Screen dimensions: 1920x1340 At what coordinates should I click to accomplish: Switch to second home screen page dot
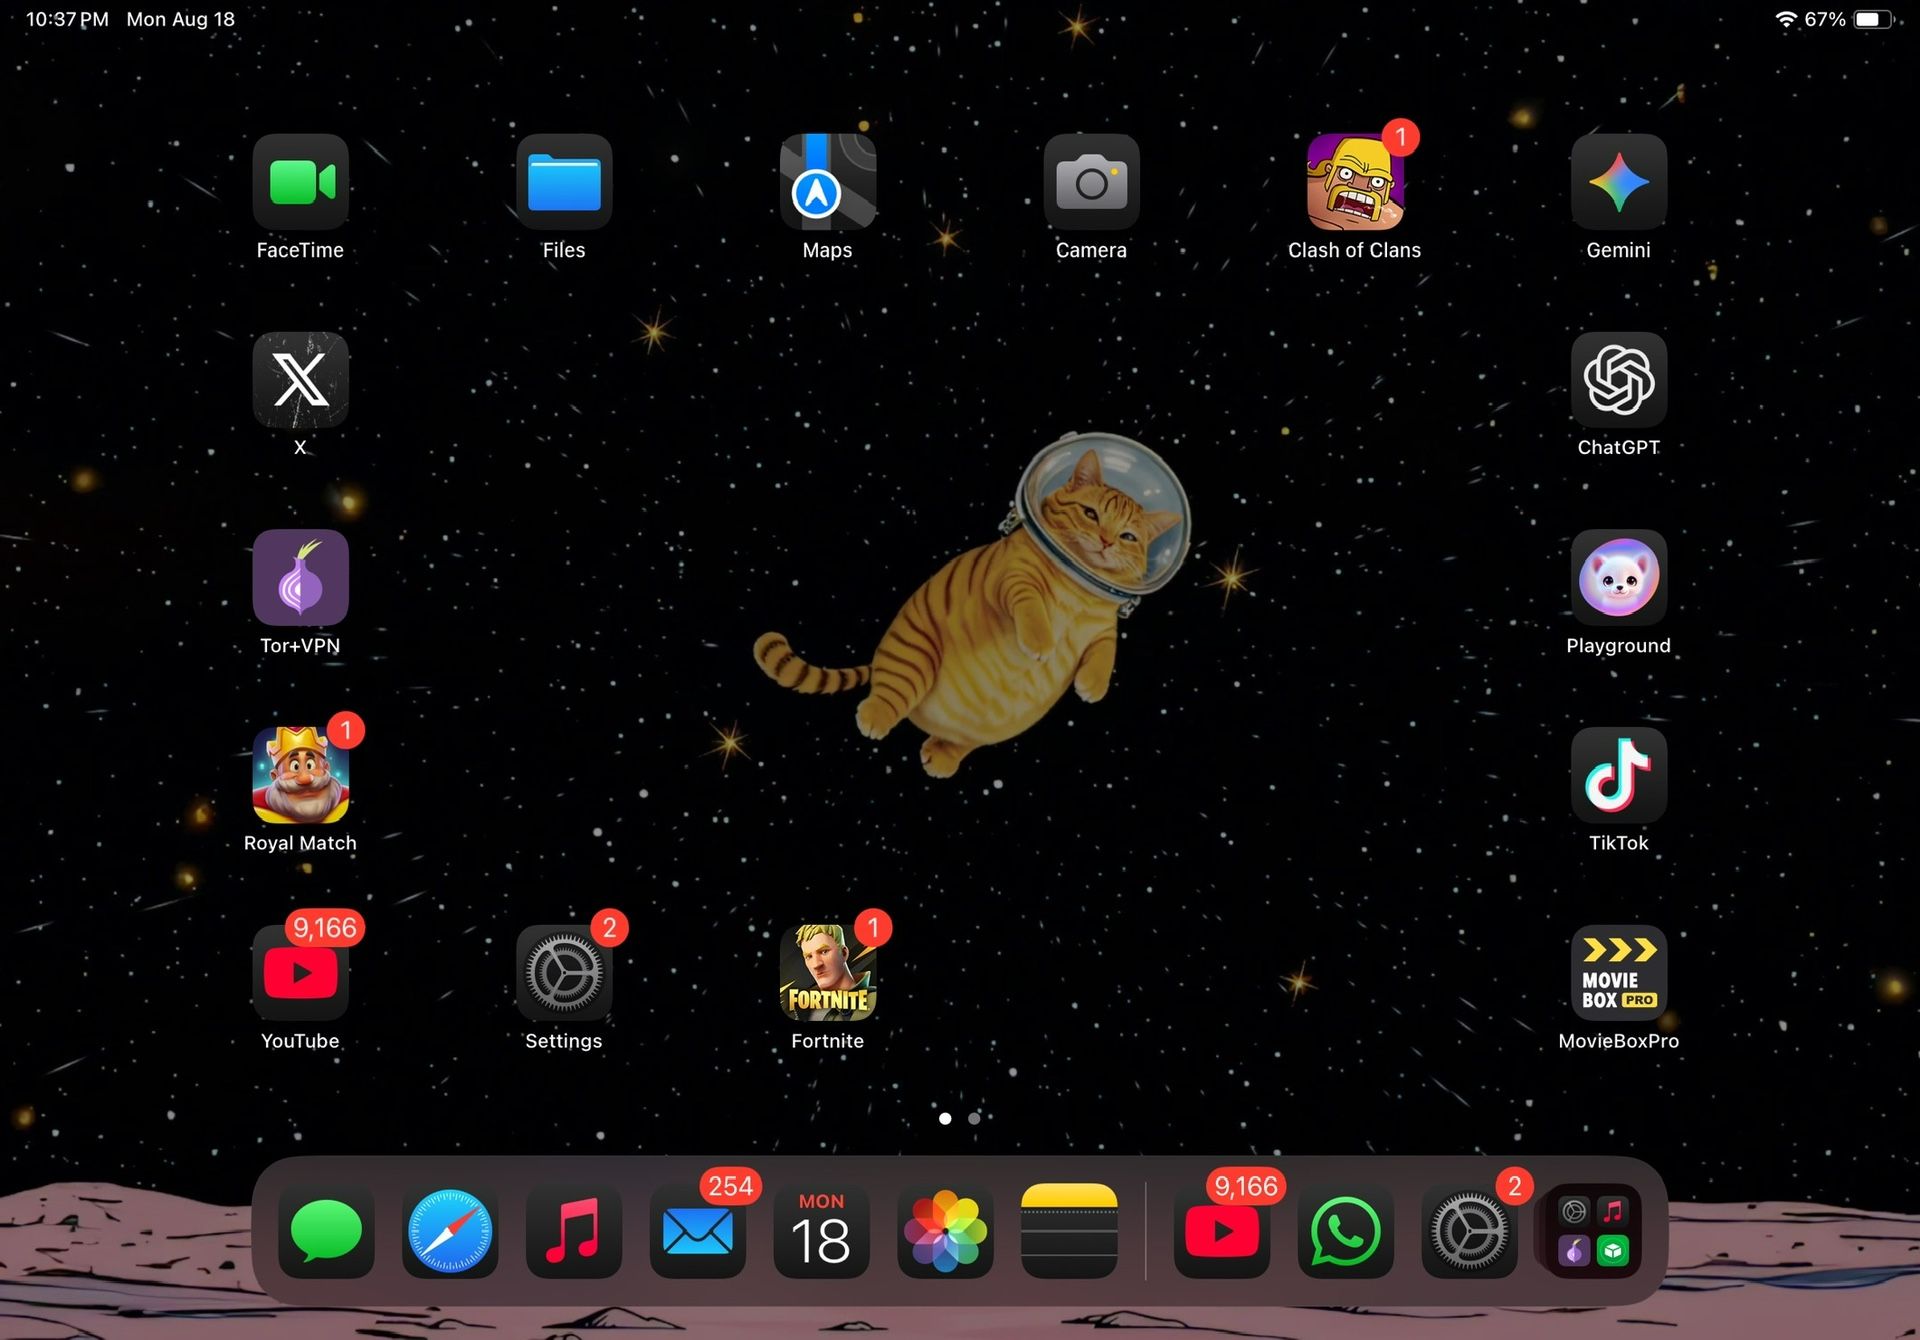974,1118
